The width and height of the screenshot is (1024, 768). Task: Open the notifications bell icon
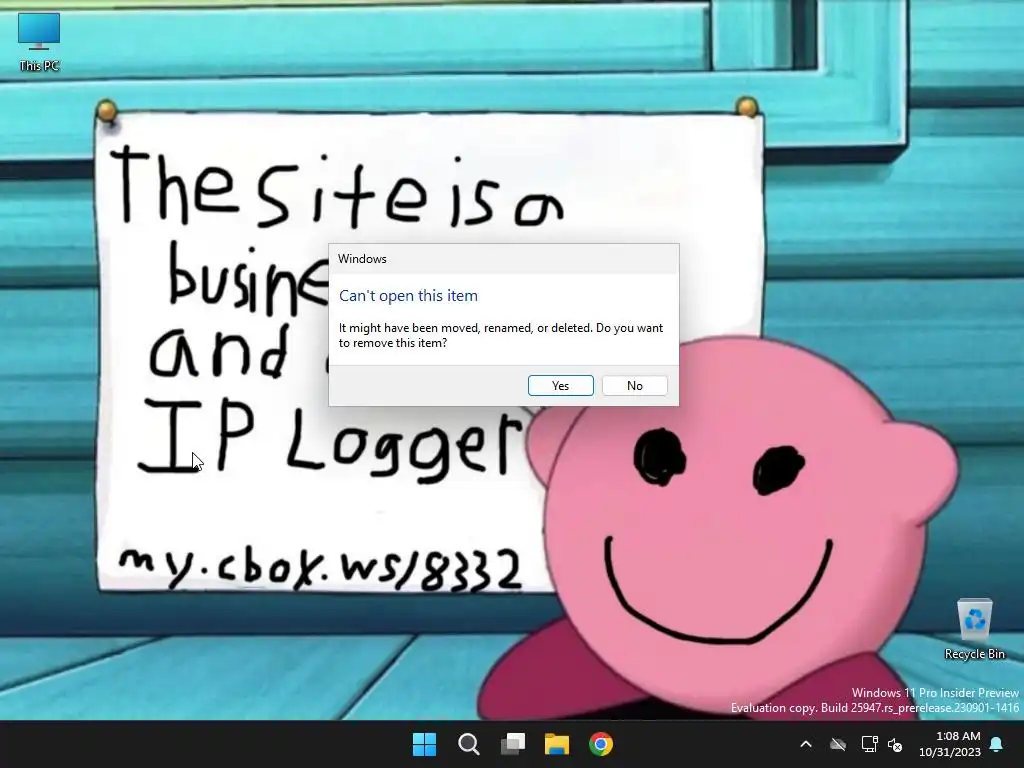pos(997,744)
